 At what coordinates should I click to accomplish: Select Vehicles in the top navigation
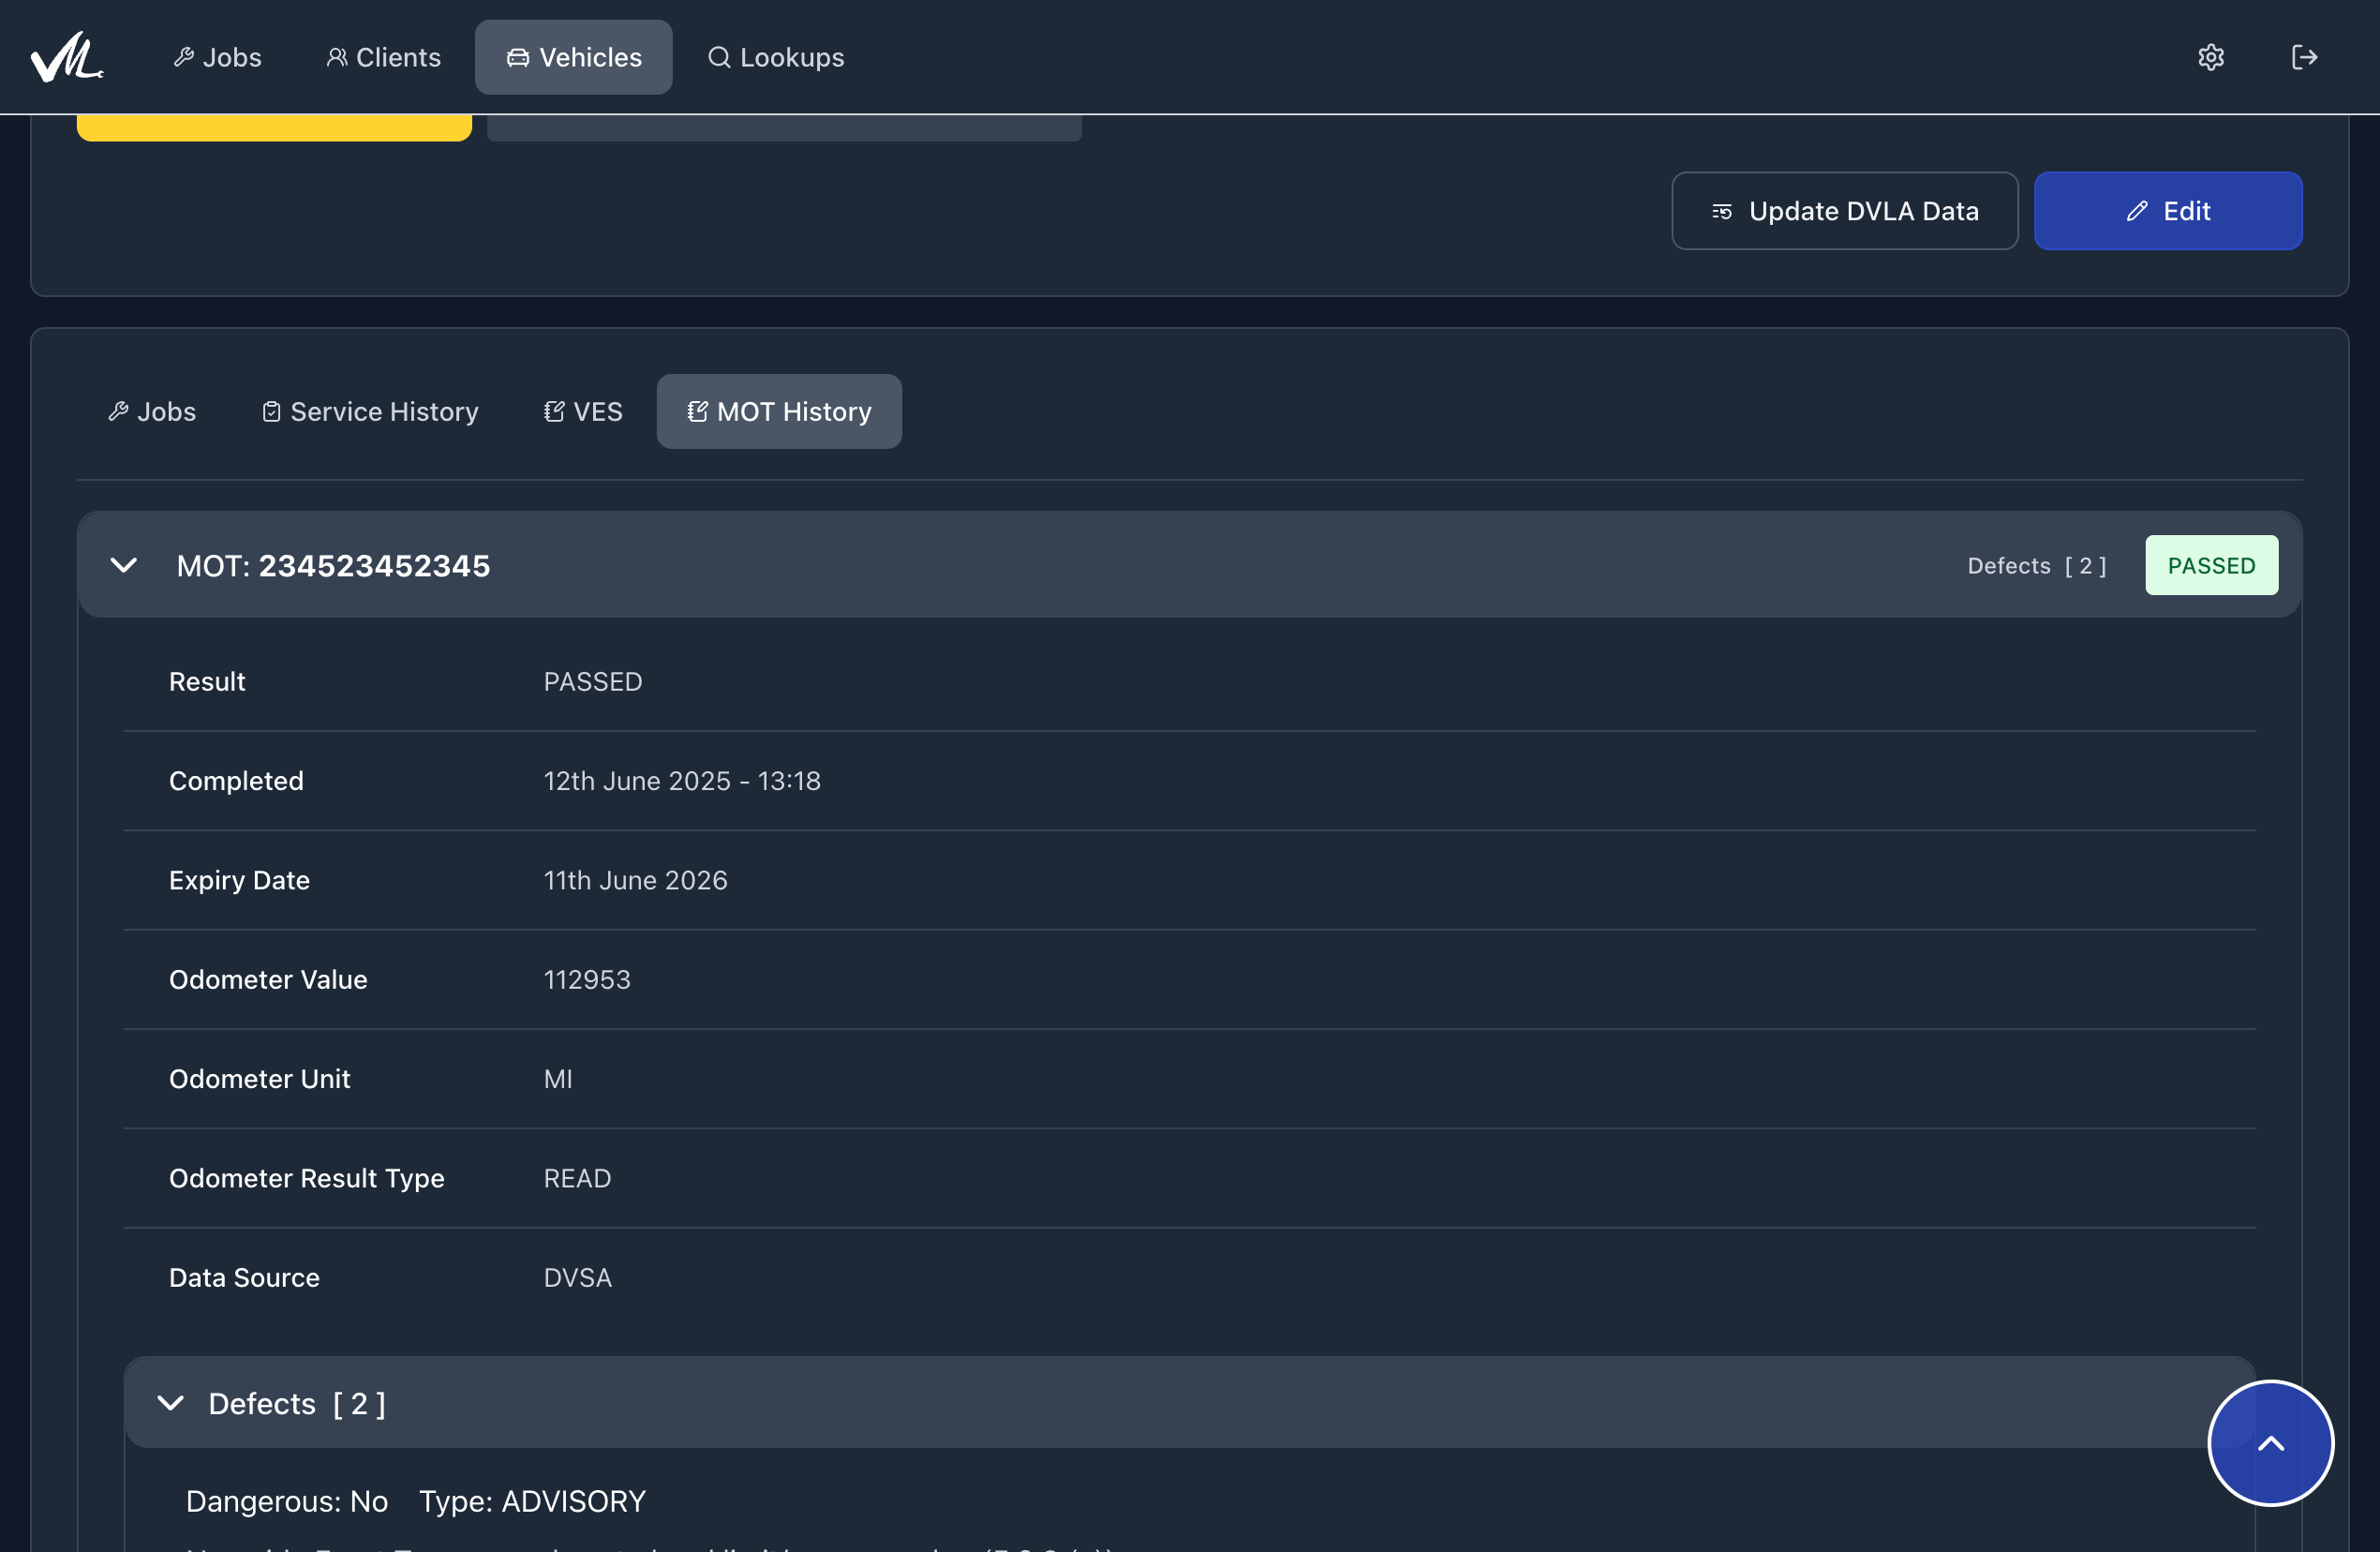pos(574,57)
